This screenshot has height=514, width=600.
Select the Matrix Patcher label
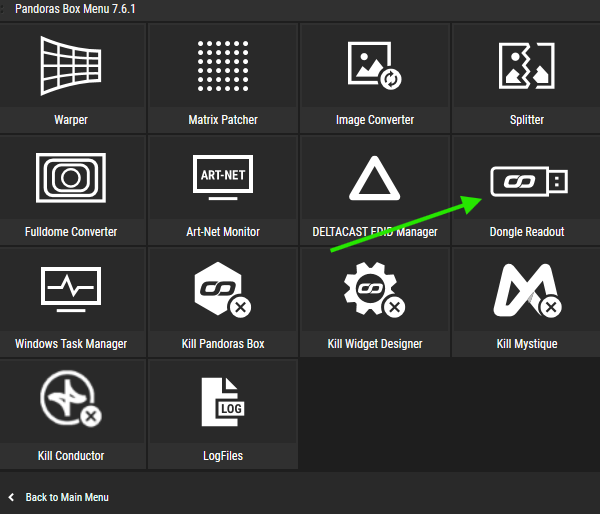[223, 120]
